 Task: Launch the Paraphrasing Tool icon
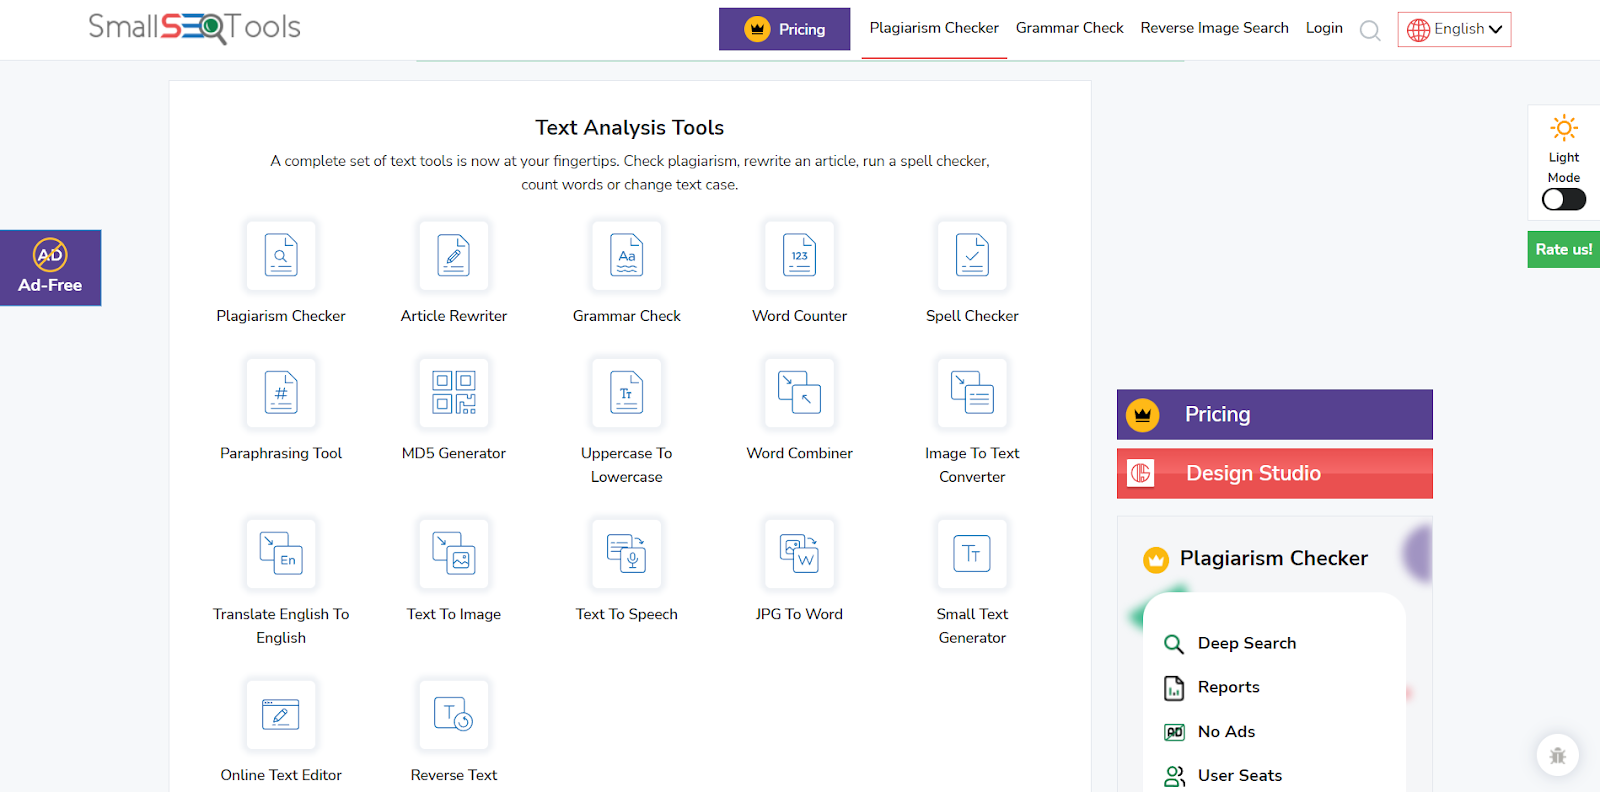pos(281,393)
